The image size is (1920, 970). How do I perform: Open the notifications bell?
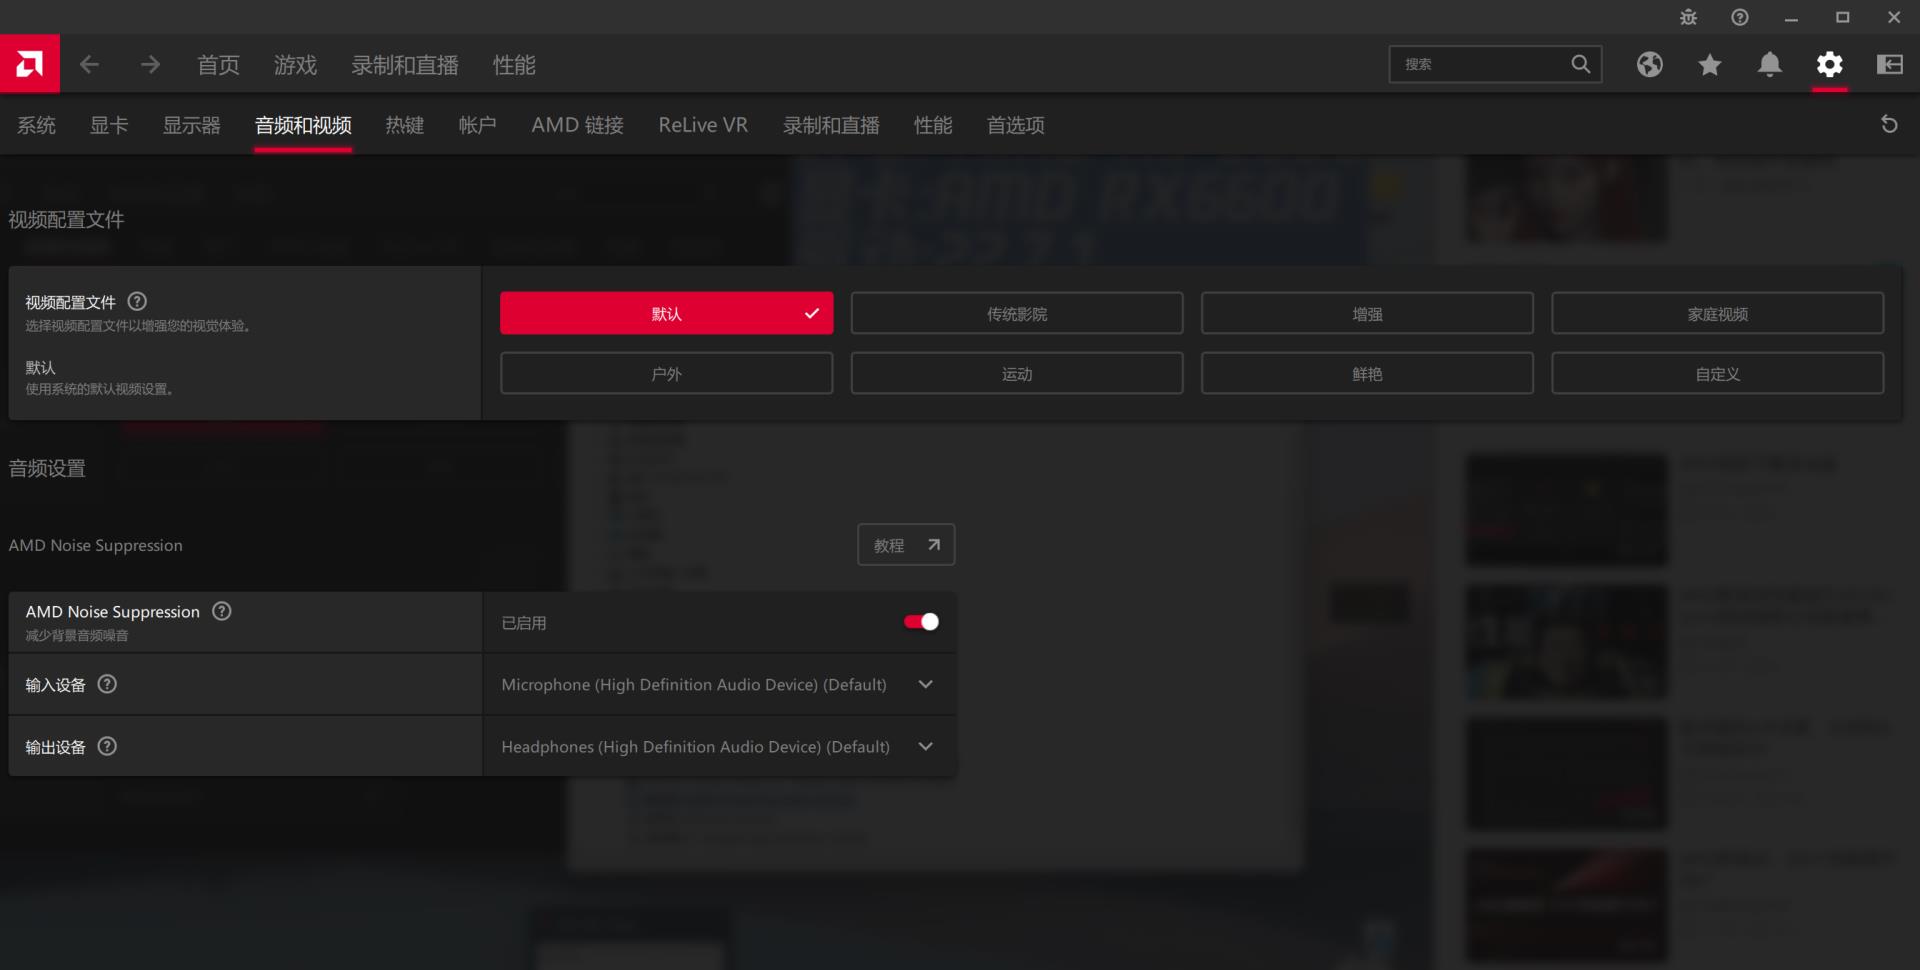point(1770,64)
